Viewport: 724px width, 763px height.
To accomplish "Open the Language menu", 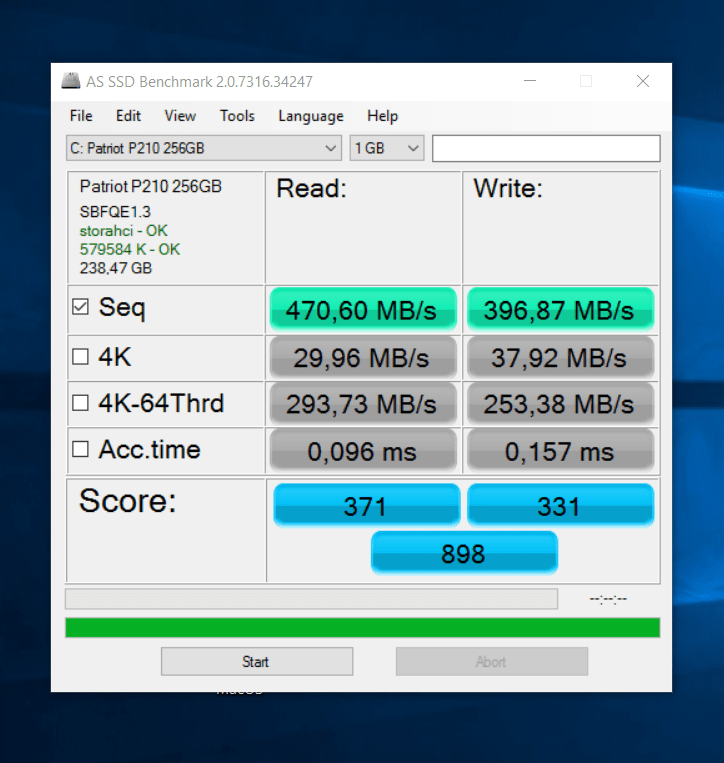I will tap(311, 116).
